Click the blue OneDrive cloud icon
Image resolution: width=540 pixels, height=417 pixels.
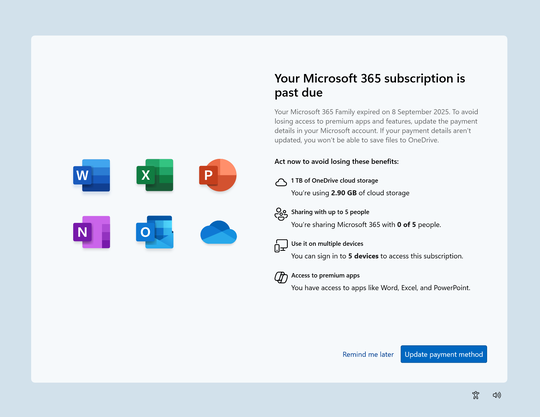point(218,232)
